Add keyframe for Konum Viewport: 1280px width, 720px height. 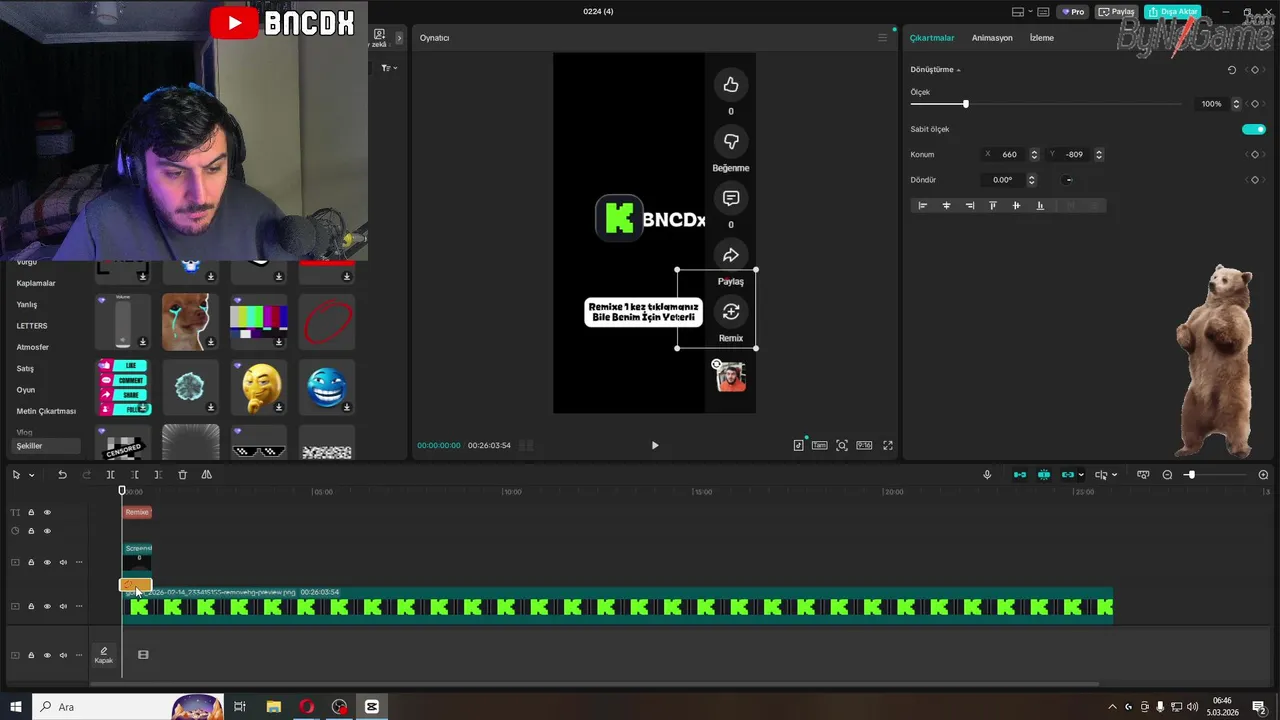coord(1255,154)
